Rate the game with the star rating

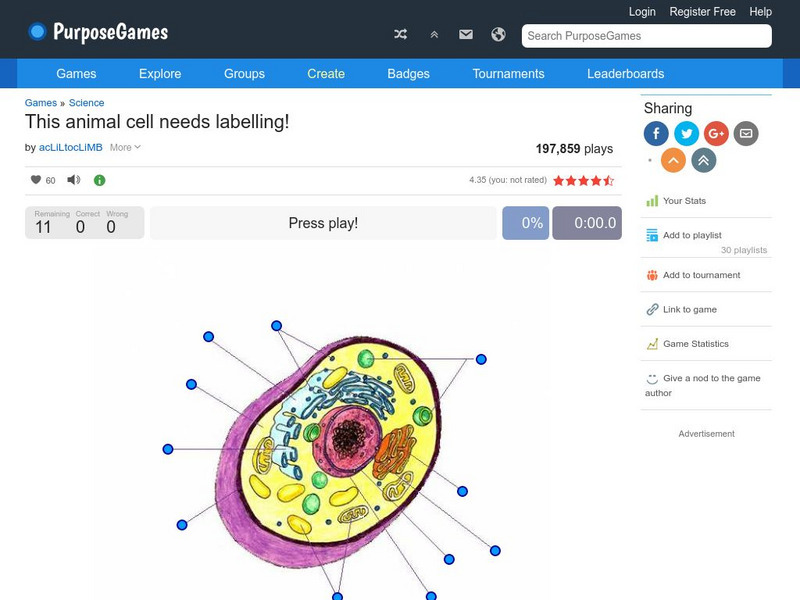[x=583, y=181]
